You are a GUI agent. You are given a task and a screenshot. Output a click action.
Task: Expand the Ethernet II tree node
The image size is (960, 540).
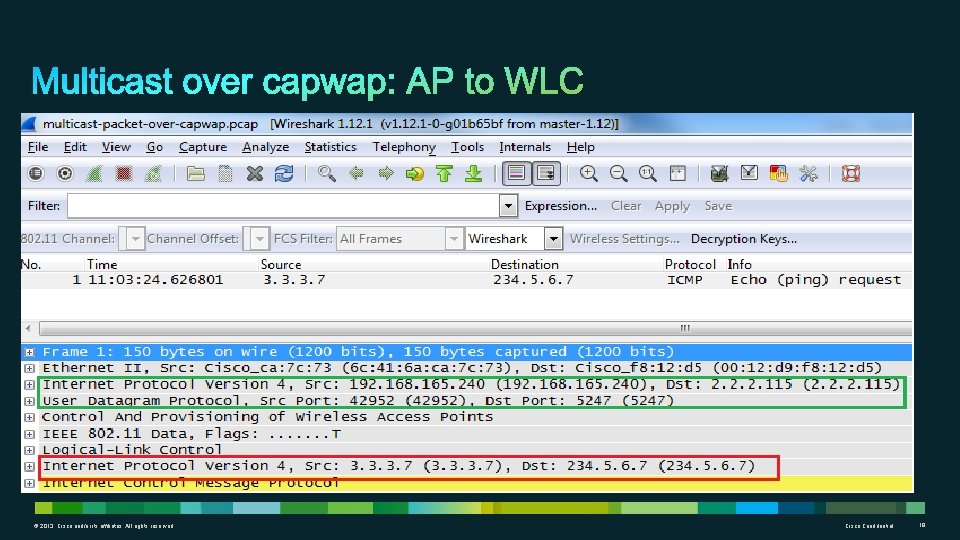(x=29, y=369)
